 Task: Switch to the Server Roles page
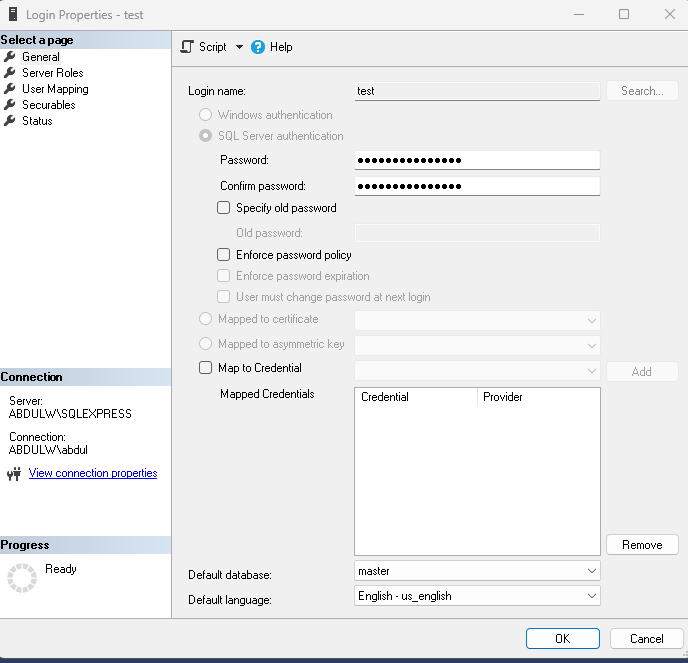(x=53, y=73)
